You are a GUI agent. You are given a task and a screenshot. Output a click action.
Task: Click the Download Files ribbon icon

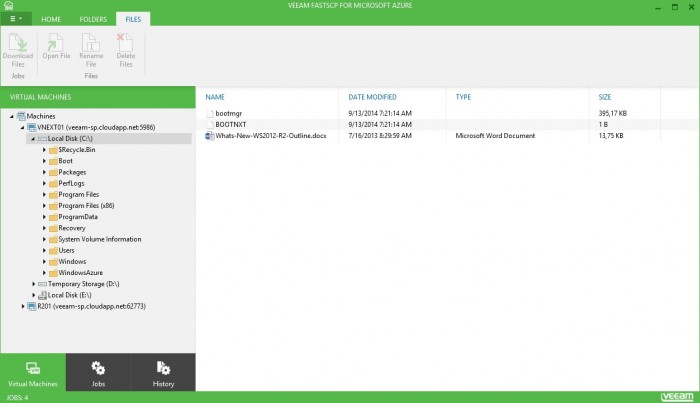17,44
